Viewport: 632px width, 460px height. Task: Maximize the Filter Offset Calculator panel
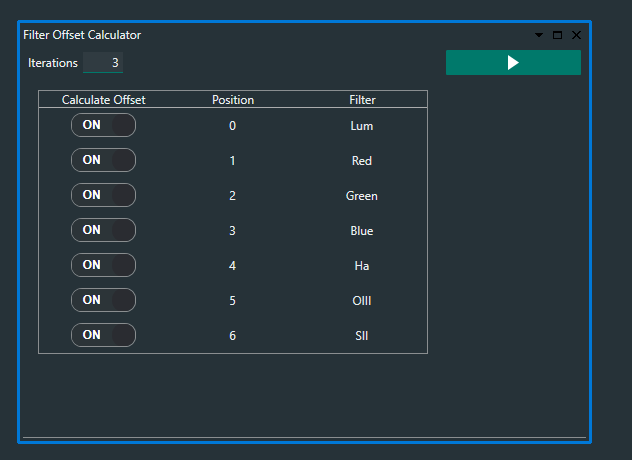point(558,35)
